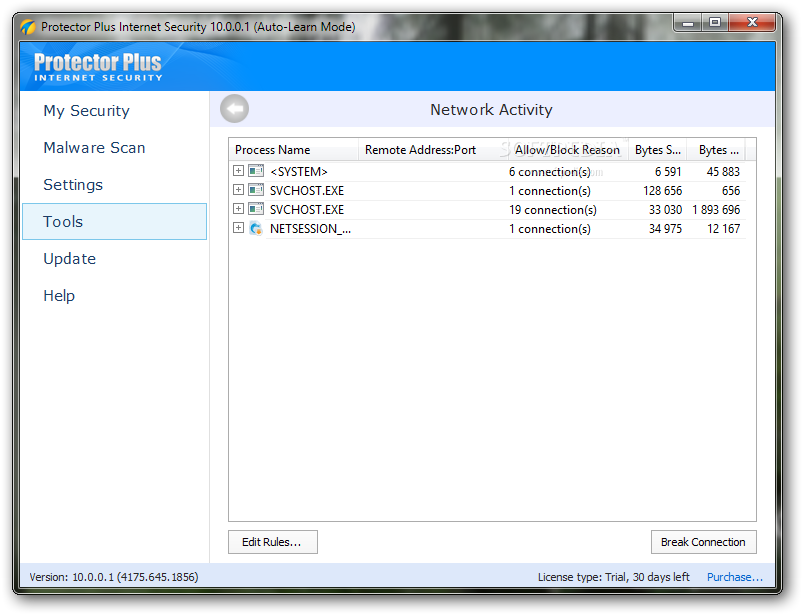Click the "128 656" bytes value
Image resolution: width=803 pixels, height=615 pixels.
coord(662,190)
